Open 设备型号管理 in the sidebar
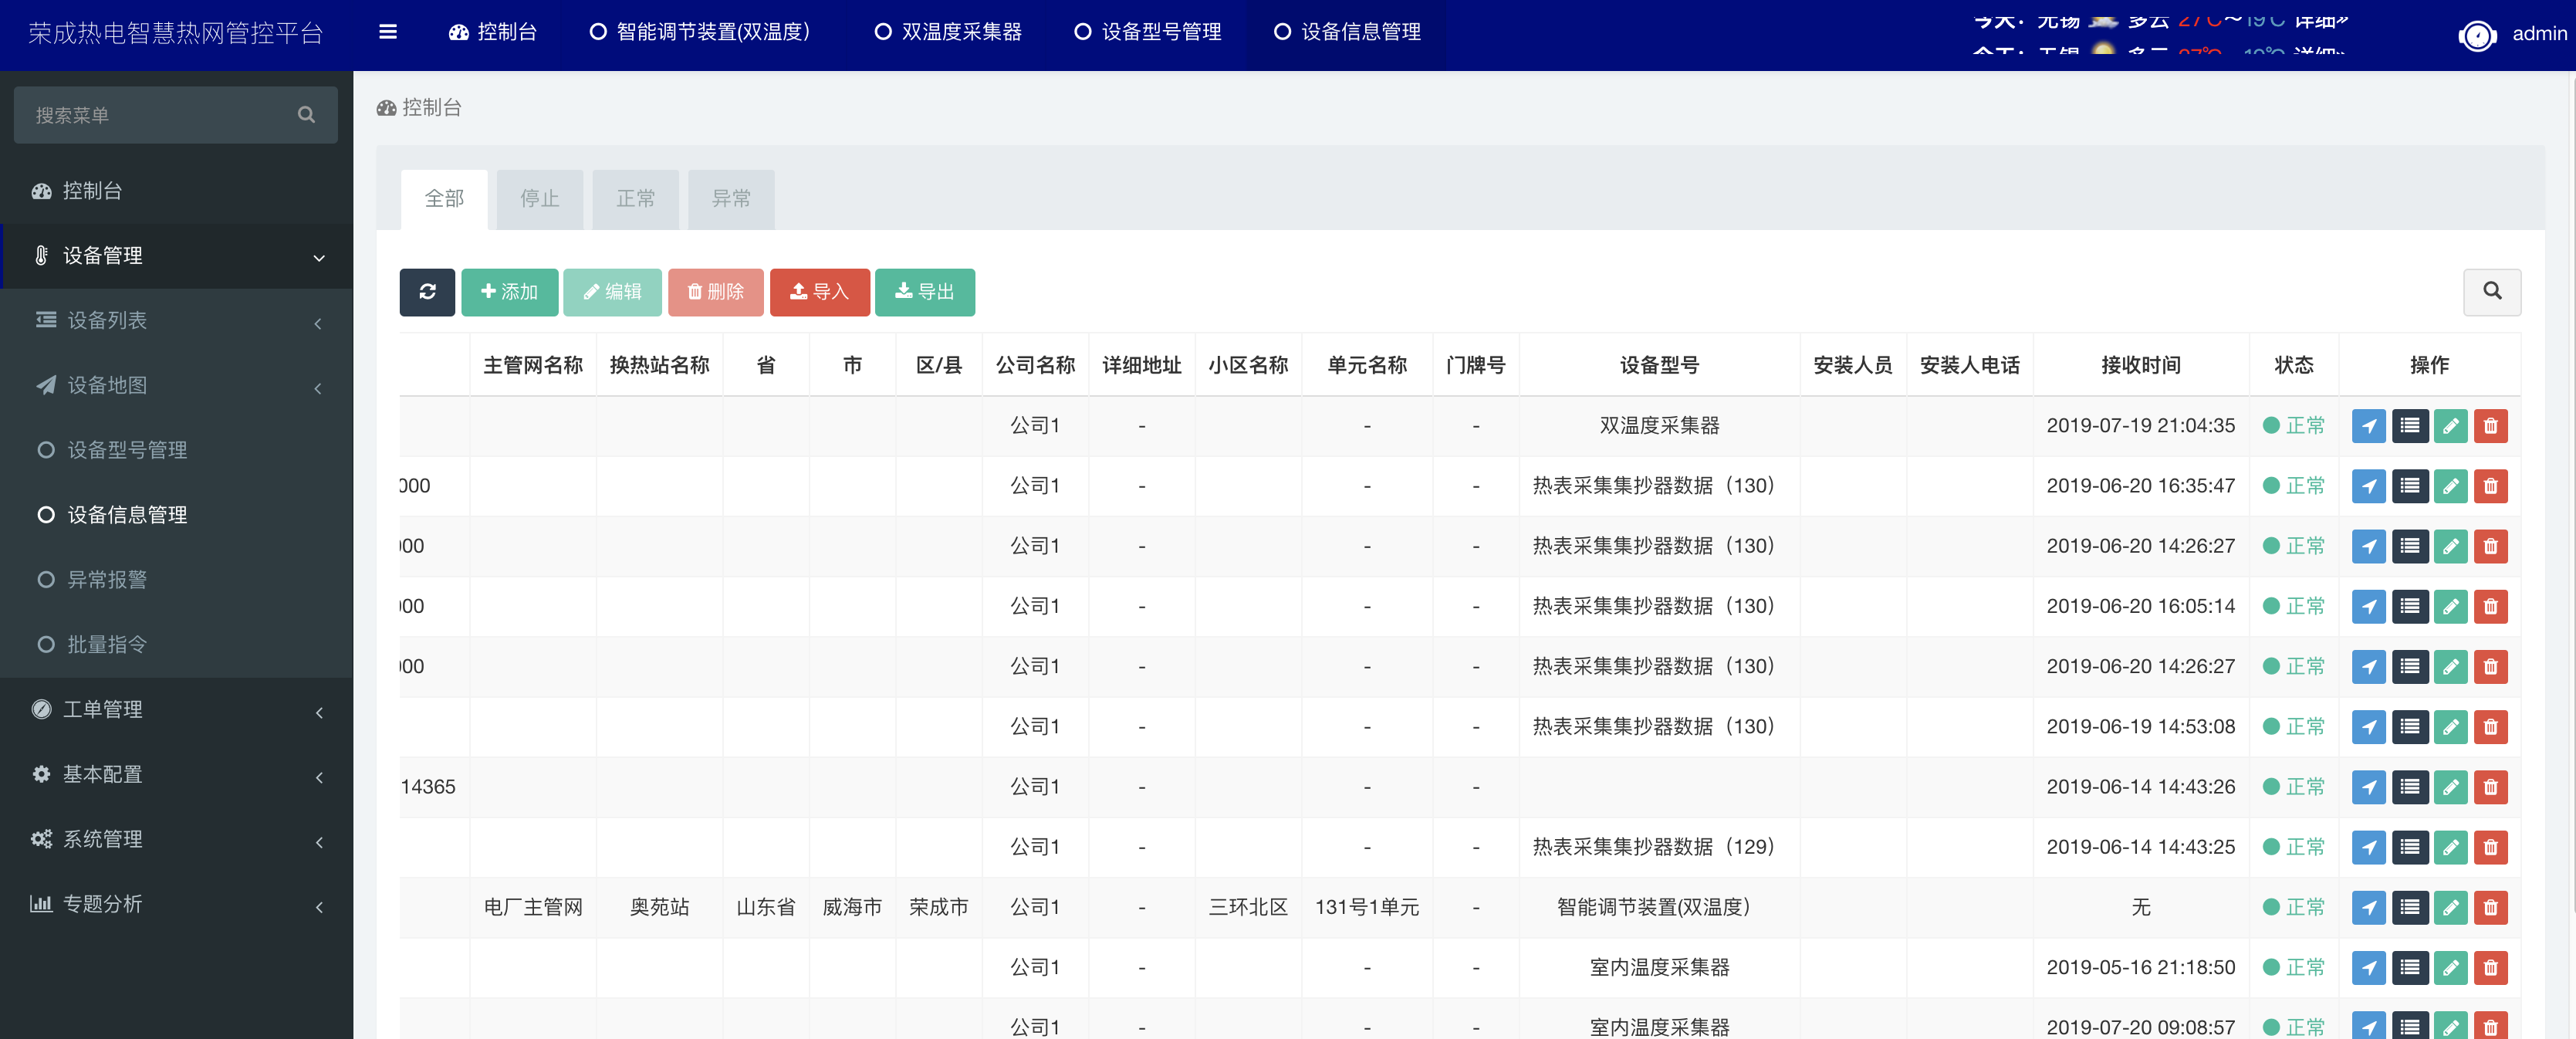This screenshot has height=1039, width=2576. [176, 451]
